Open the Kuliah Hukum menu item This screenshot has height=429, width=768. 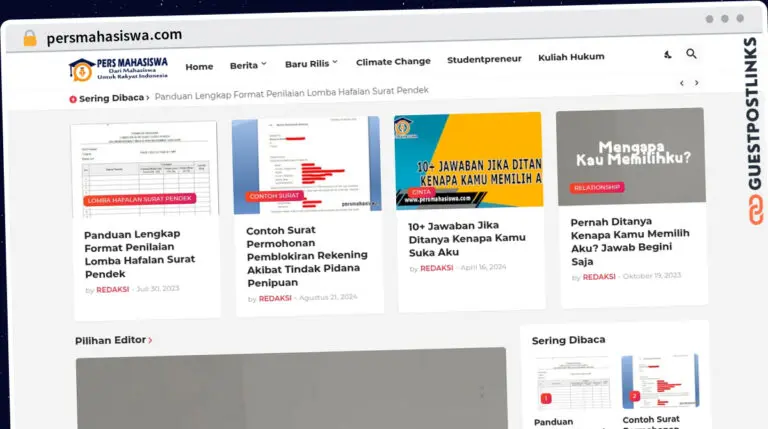[x=571, y=57]
